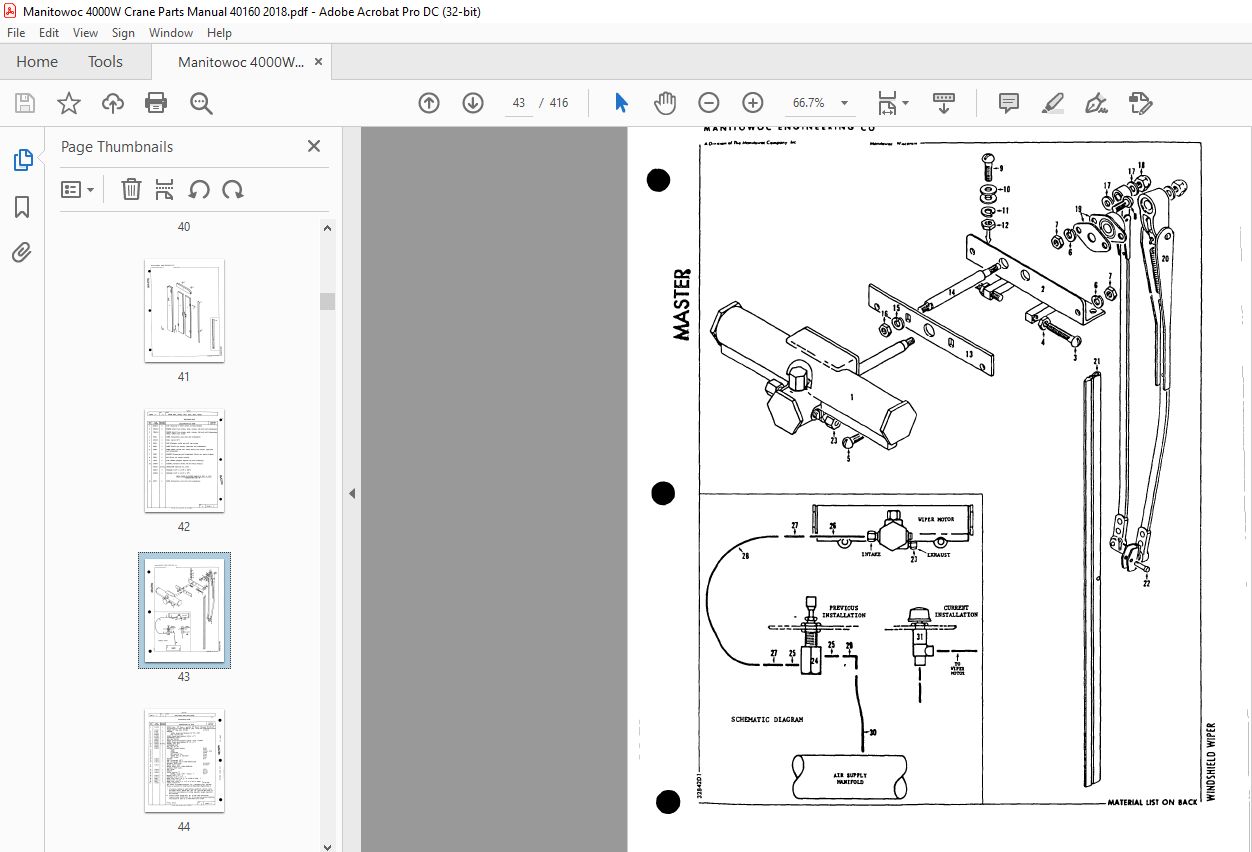Zoom out with the minus icon

709,103
